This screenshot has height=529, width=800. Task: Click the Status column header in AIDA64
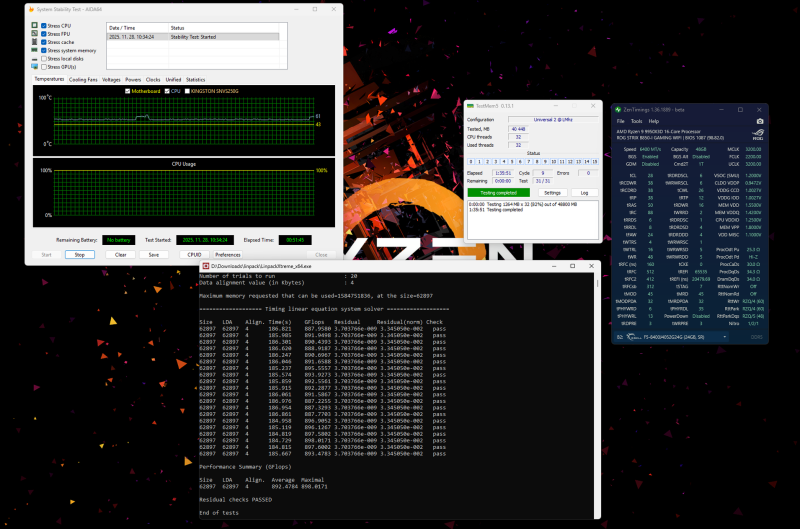click(223, 28)
